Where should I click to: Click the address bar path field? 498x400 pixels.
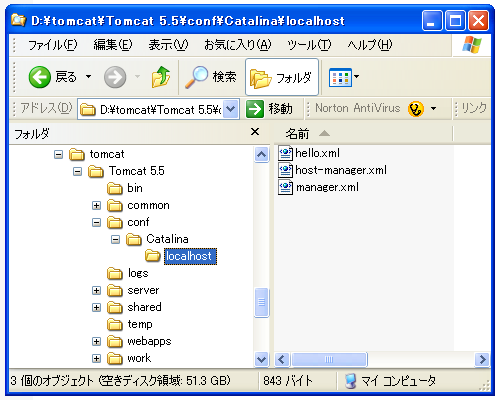click(x=158, y=109)
